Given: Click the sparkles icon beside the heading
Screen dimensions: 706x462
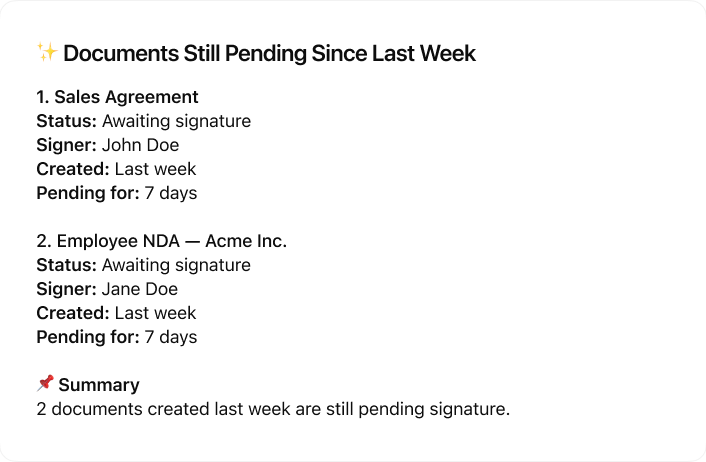Looking at the screenshot, I should [x=46, y=53].
